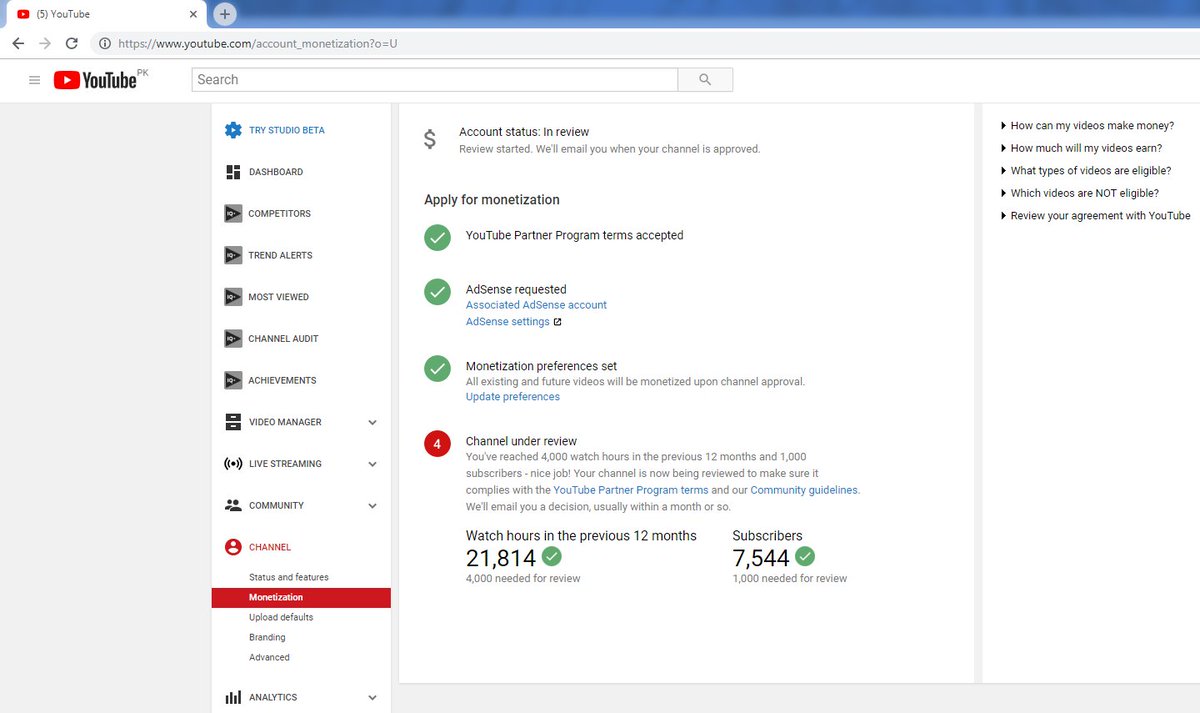
Task: Click the dollar sign account status icon
Action: 430,140
